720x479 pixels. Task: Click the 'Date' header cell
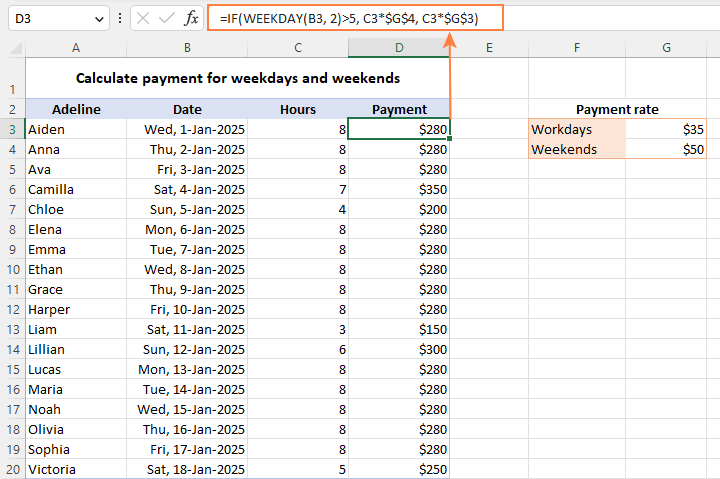pos(187,109)
